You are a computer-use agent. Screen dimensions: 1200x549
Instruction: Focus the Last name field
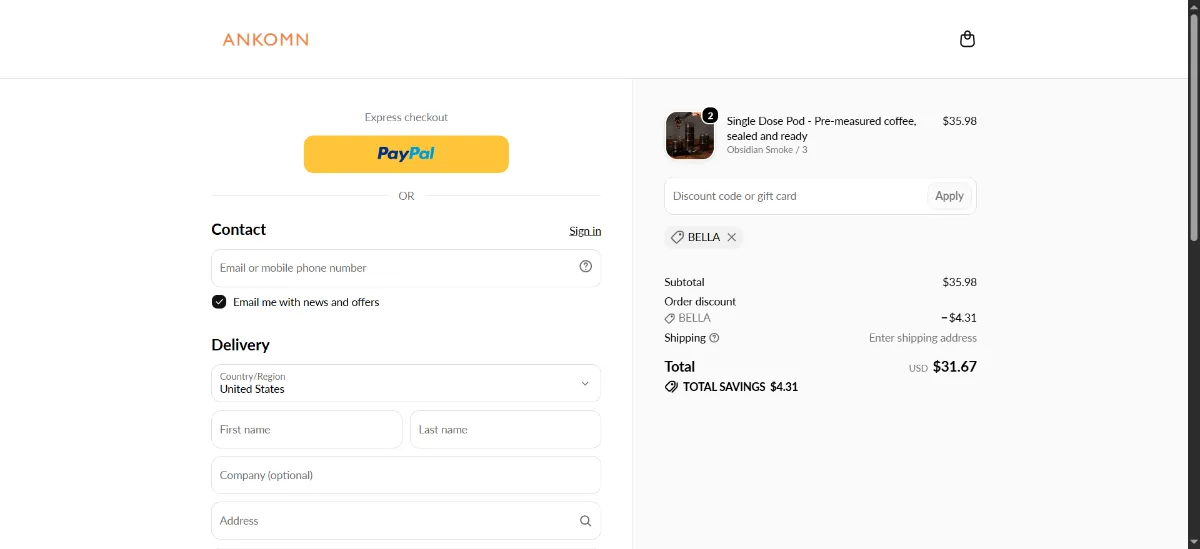click(505, 429)
